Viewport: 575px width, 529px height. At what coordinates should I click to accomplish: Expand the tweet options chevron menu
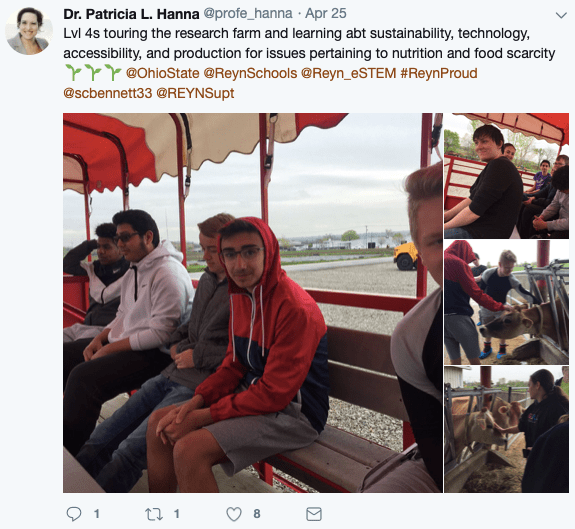(x=561, y=15)
